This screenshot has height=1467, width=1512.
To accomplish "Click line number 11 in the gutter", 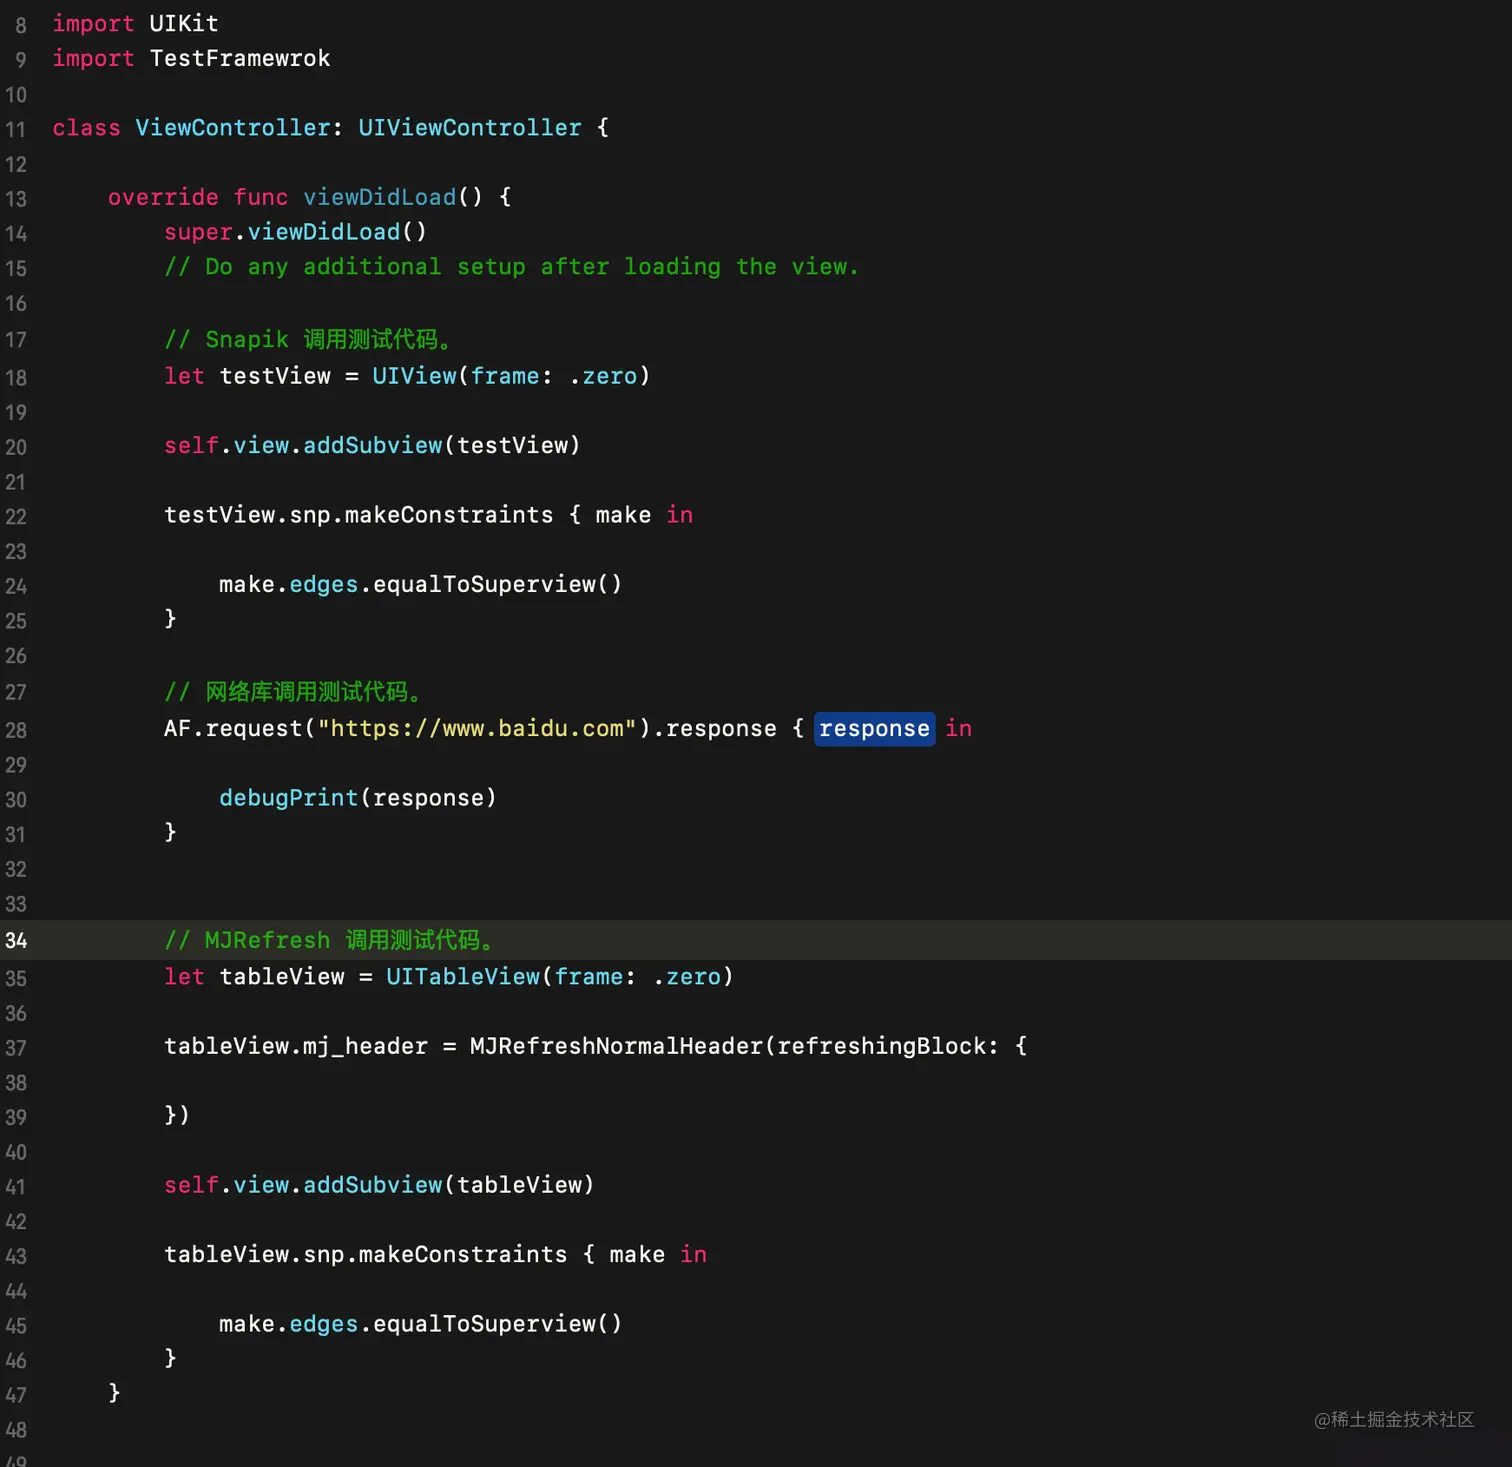I will pyautogui.click(x=16, y=130).
